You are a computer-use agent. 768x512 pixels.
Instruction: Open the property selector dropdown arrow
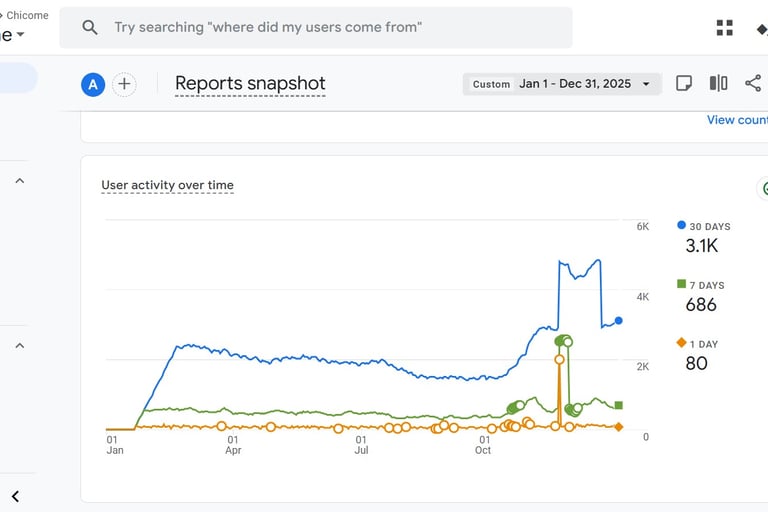coord(20,35)
